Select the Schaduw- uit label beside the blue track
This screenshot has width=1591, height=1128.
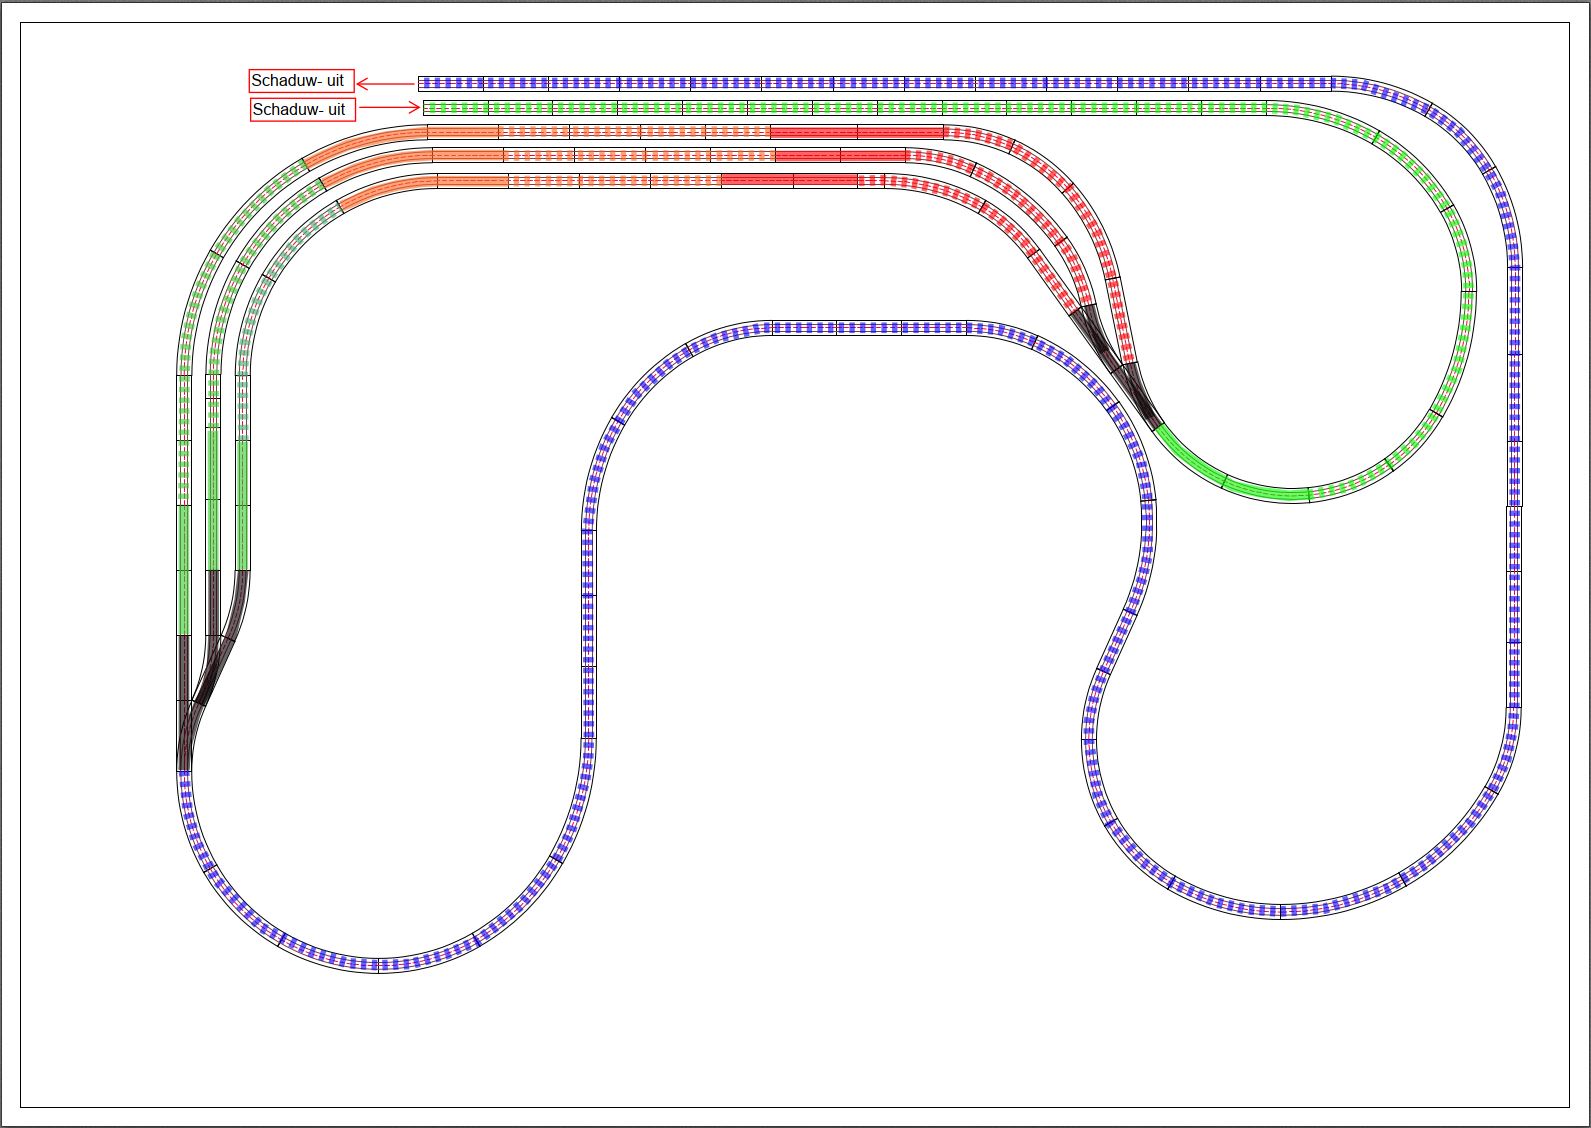click(301, 81)
